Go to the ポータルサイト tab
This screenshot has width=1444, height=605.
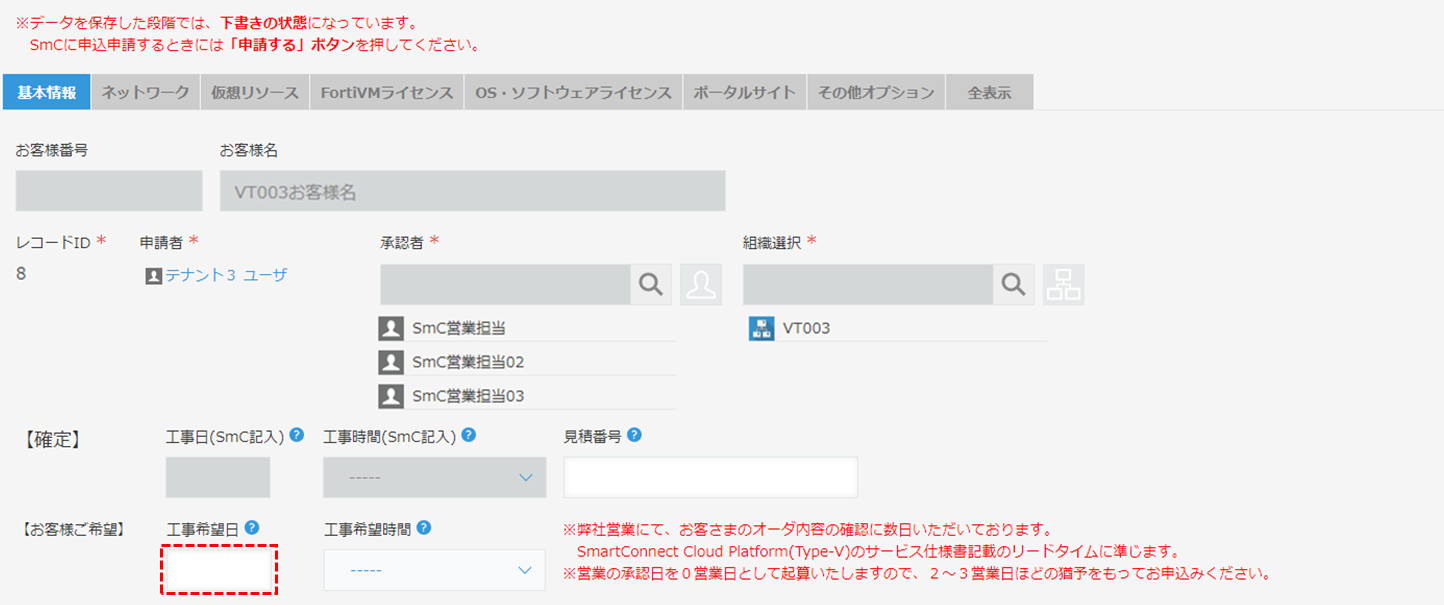click(745, 92)
